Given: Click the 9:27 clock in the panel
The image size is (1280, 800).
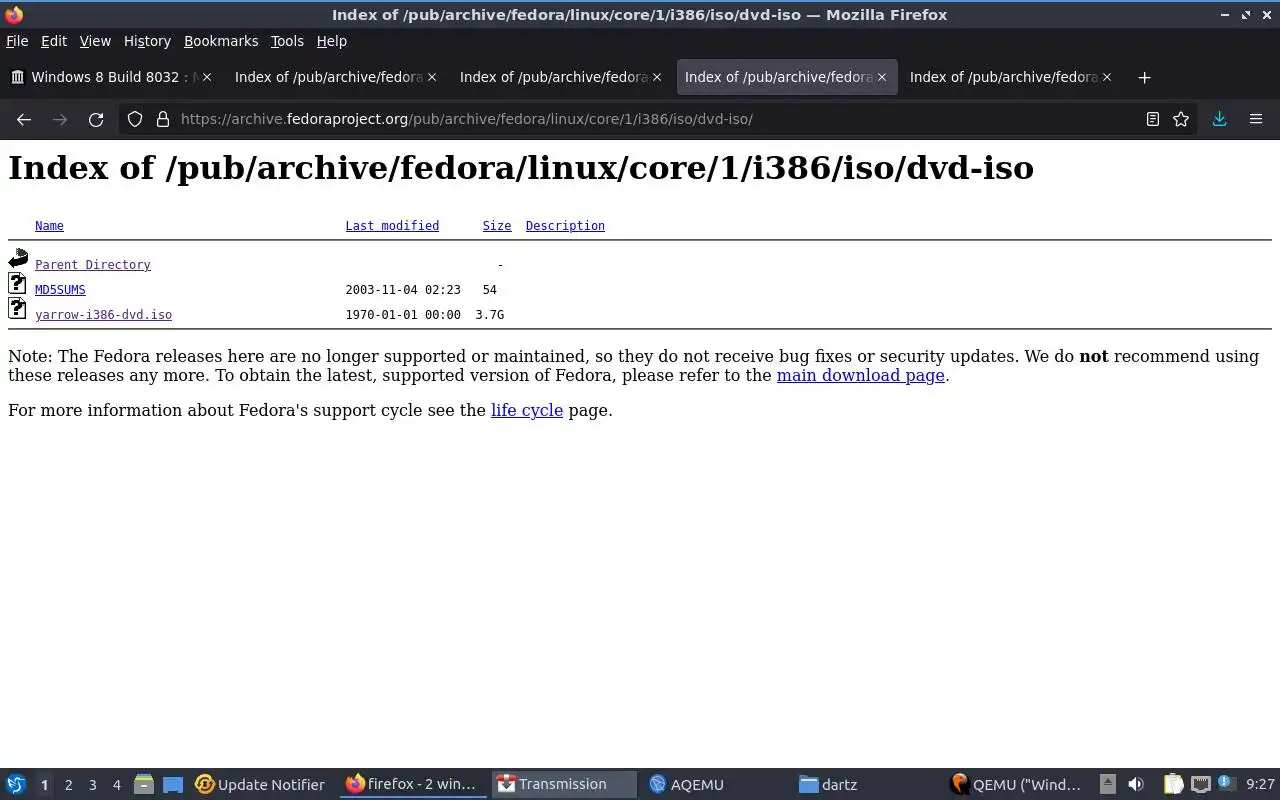Looking at the screenshot, I should [x=1260, y=785].
